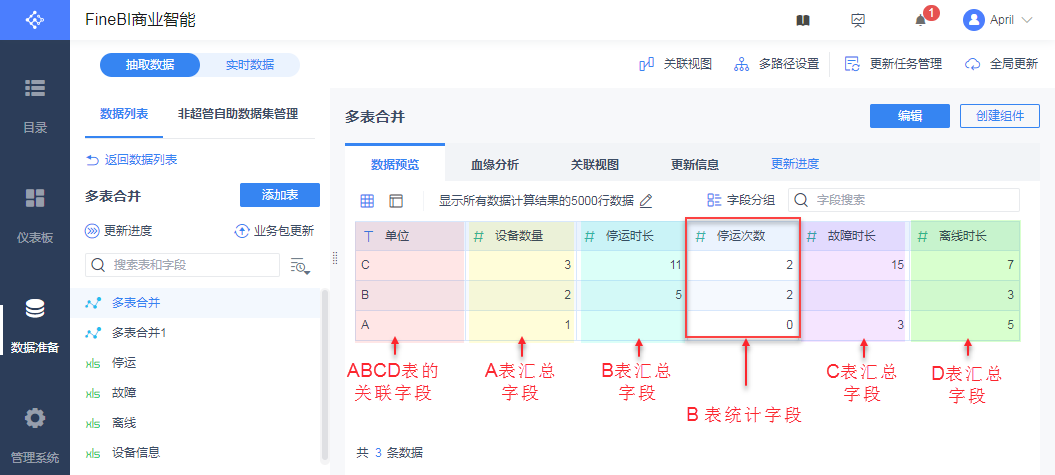Screen dimensions: 1055x475
Task: Open the table filter options dropdown
Action: (299, 265)
